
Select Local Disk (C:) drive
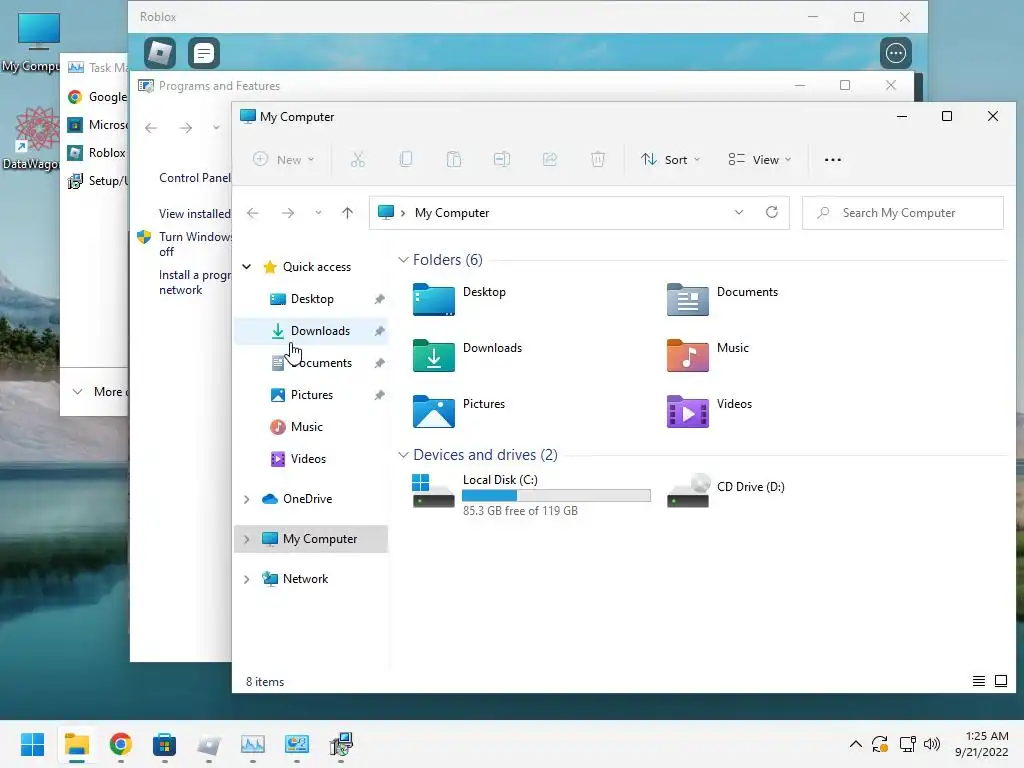(531, 494)
